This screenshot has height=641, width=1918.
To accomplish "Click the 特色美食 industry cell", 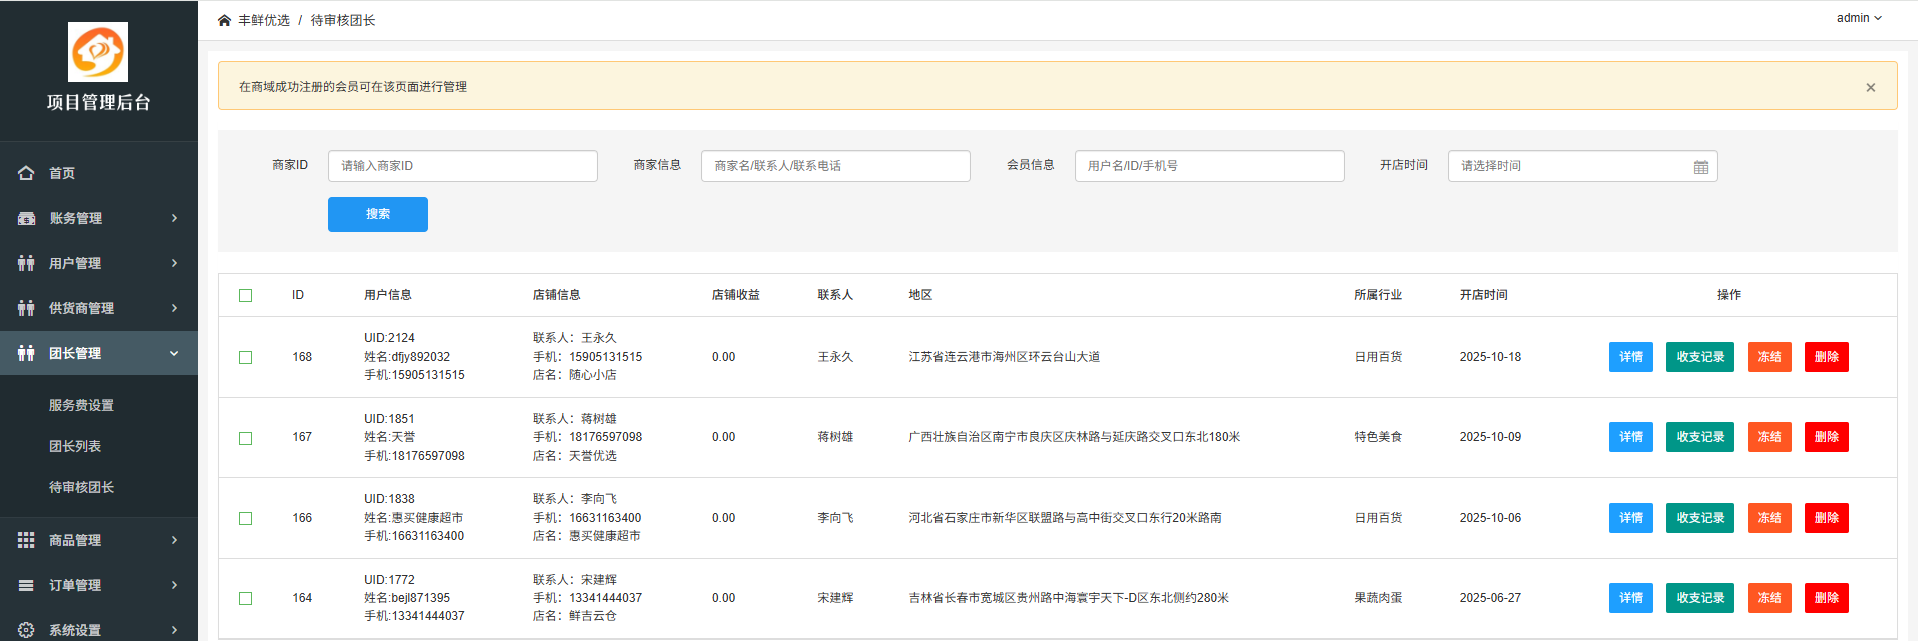I will (x=1378, y=437).
